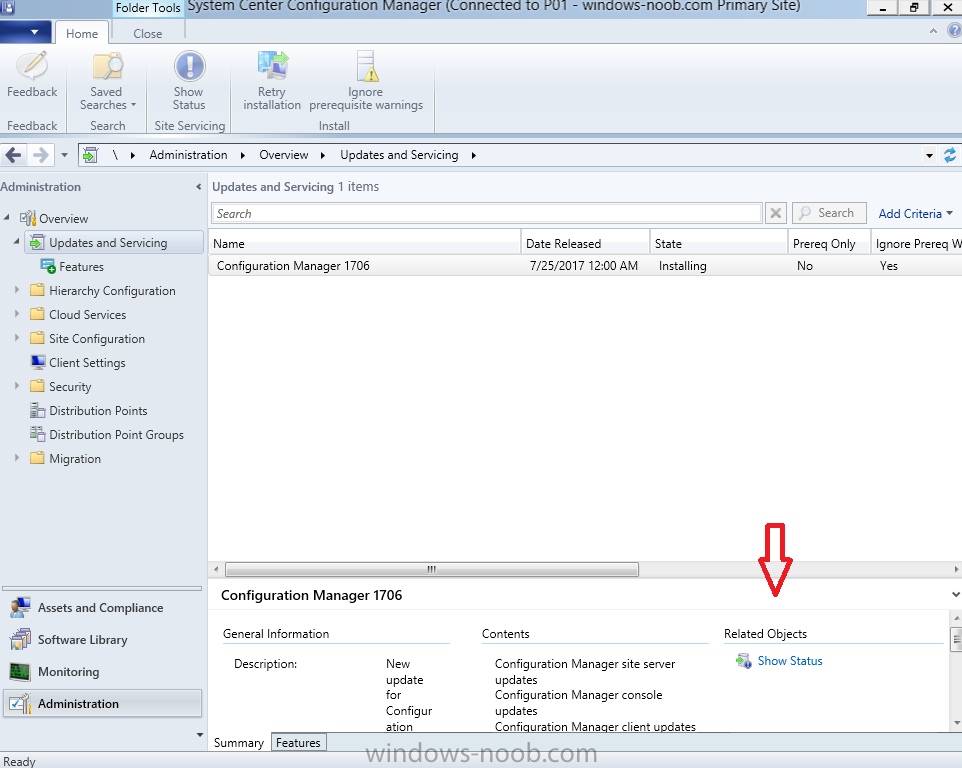The height and width of the screenshot is (768, 962).
Task: Open the blue application menu dropdown
Action: tap(25, 32)
